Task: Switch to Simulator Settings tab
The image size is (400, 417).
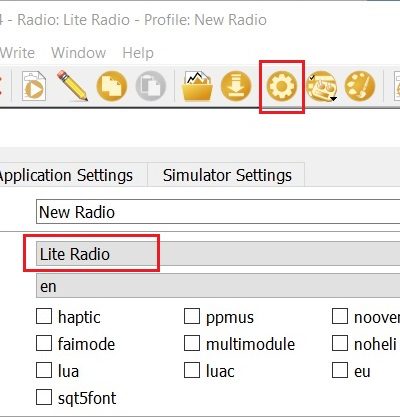Action: point(227,175)
